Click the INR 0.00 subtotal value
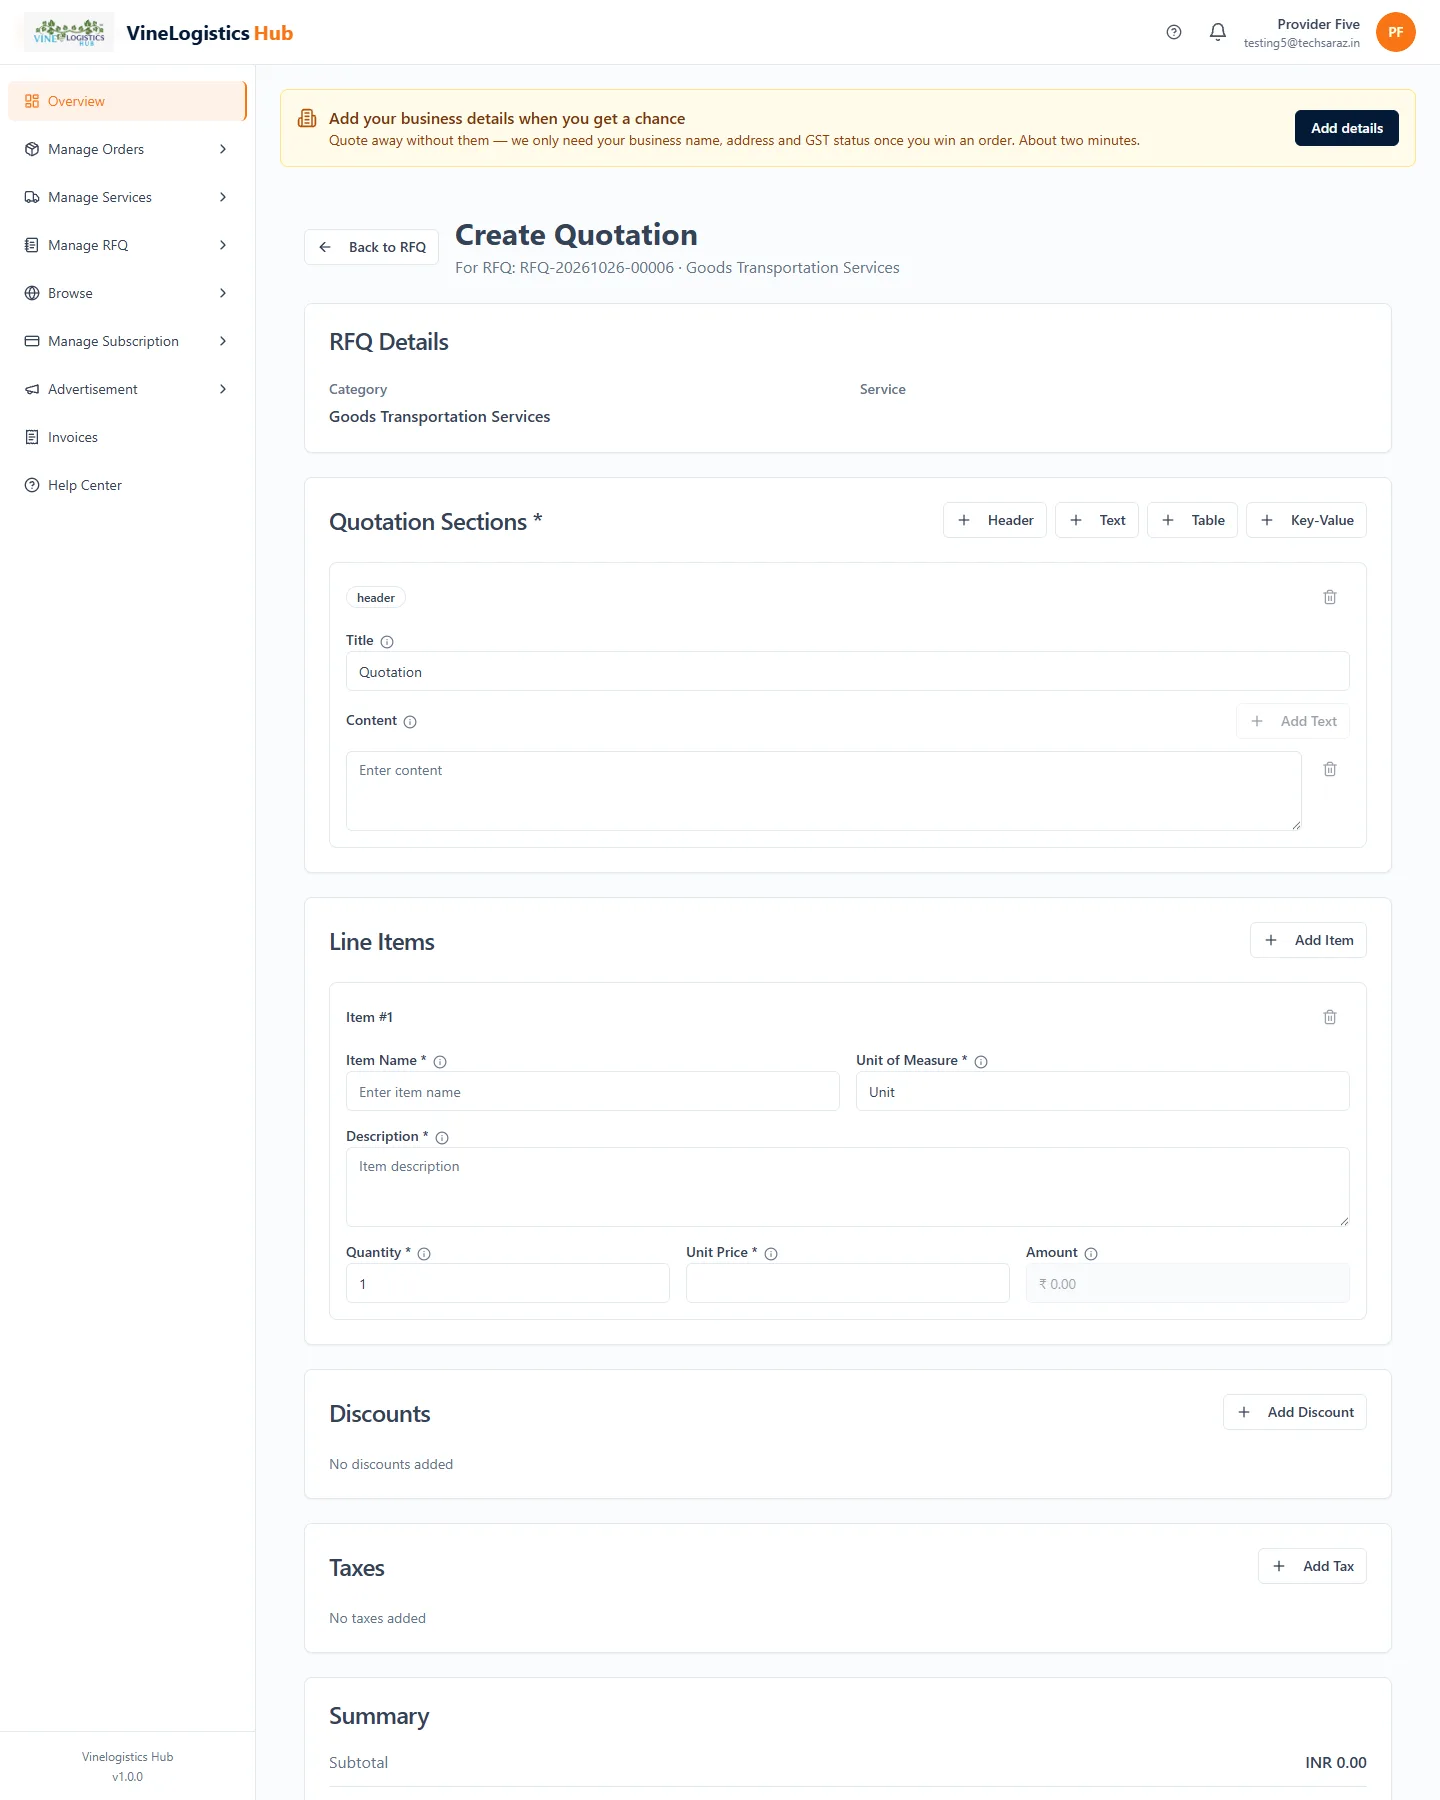Screen dimensions: 1440x1800 (x=1336, y=1763)
